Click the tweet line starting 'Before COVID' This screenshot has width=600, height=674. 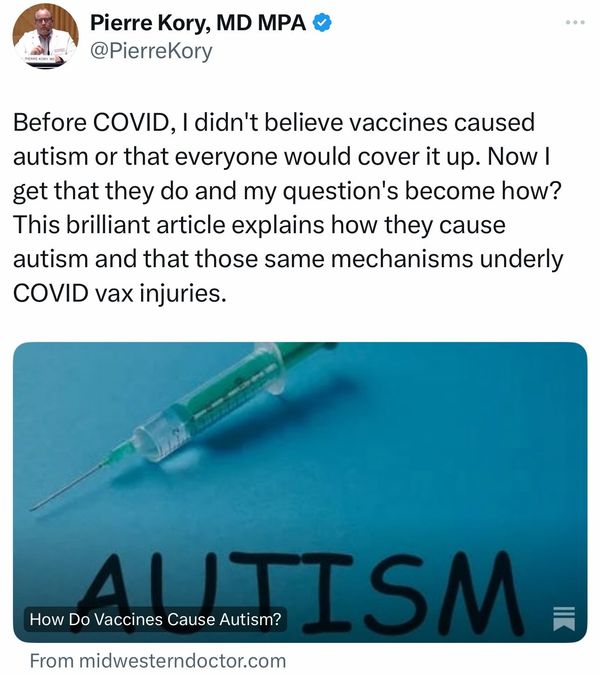pos(274,123)
